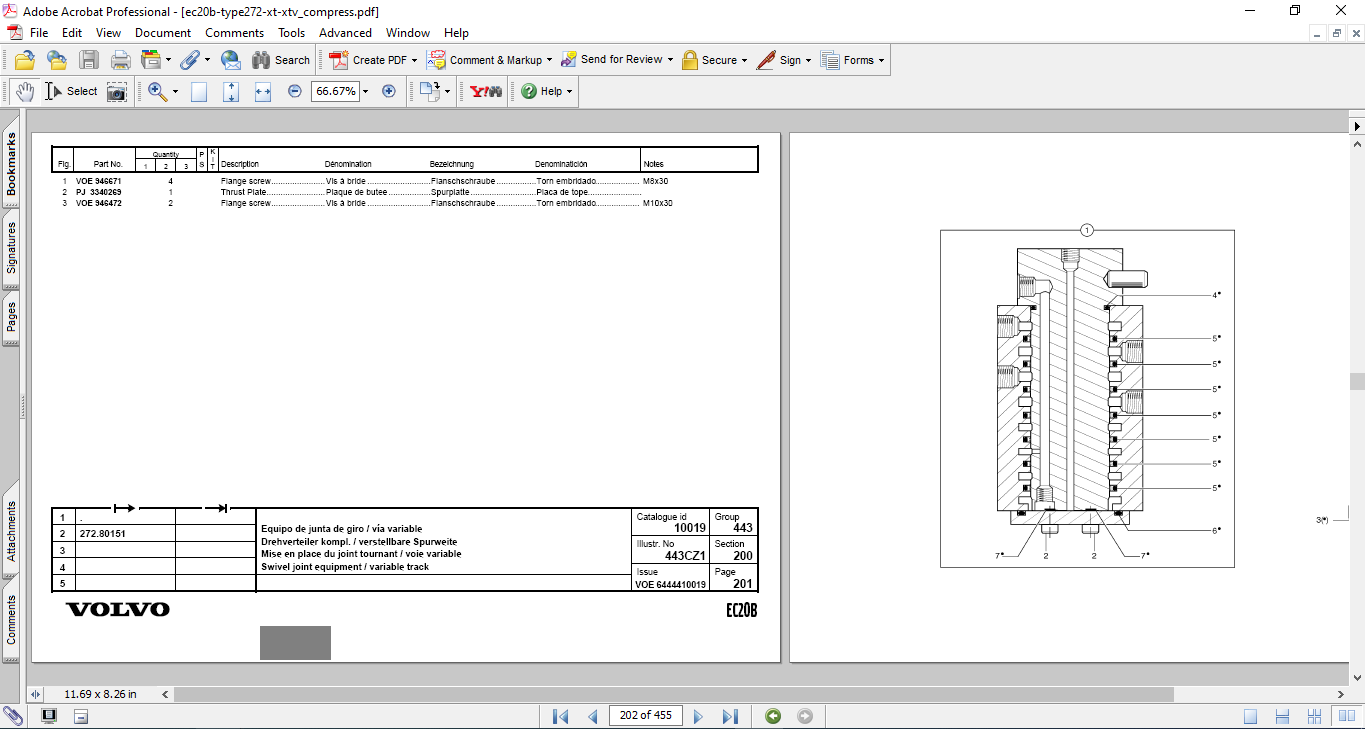Open the zoom percentage dropdown
The width and height of the screenshot is (1365, 729).
point(365,91)
